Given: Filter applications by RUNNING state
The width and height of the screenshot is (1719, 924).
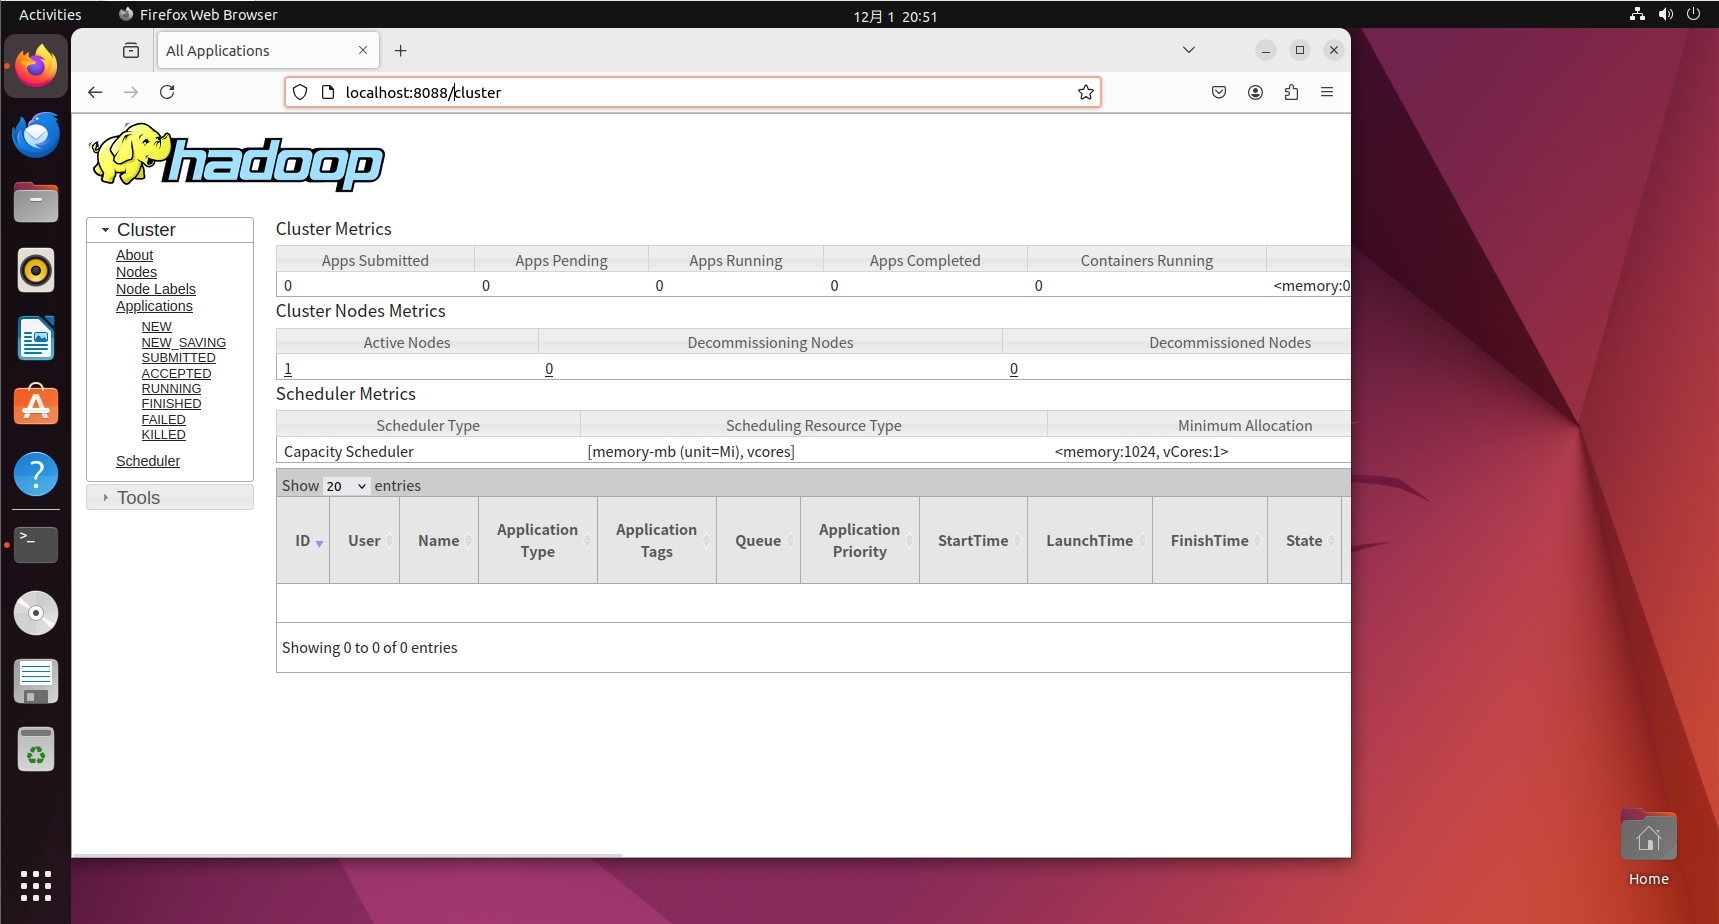Looking at the screenshot, I should pyautogui.click(x=171, y=389).
